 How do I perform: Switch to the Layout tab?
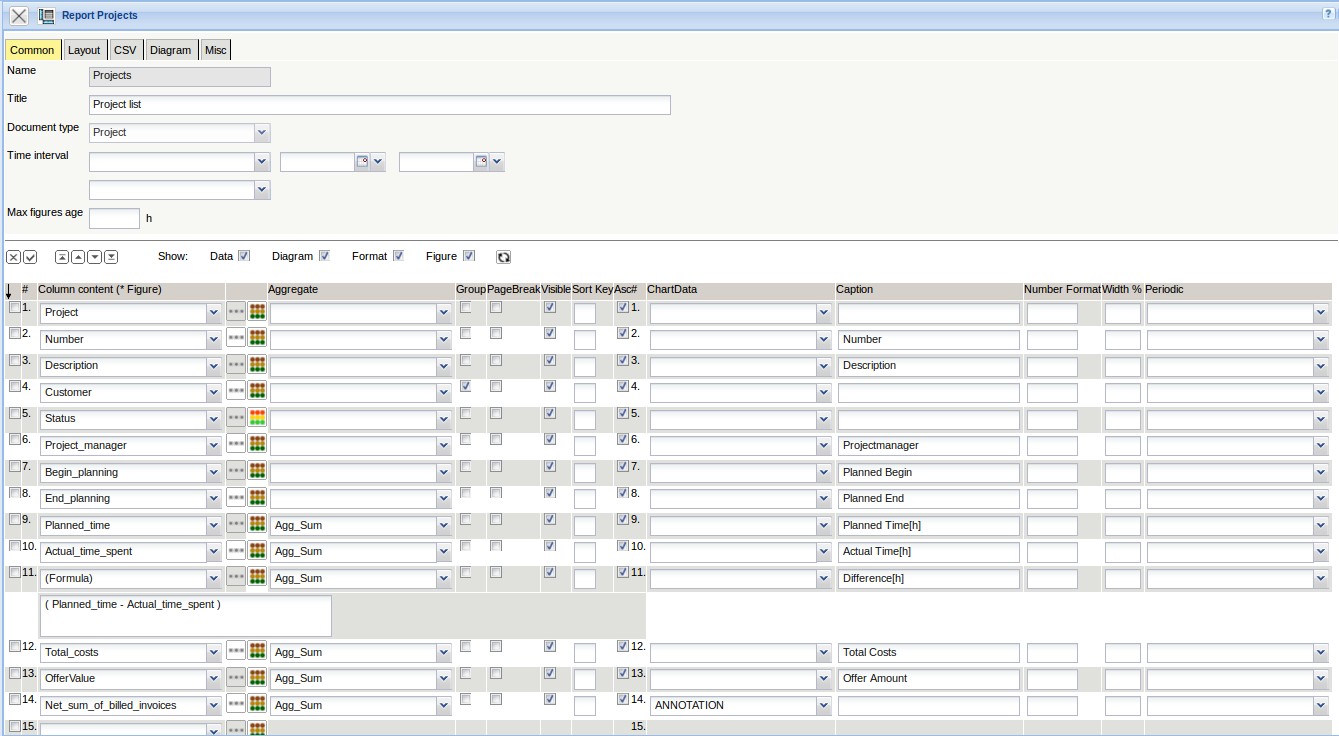point(84,50)
